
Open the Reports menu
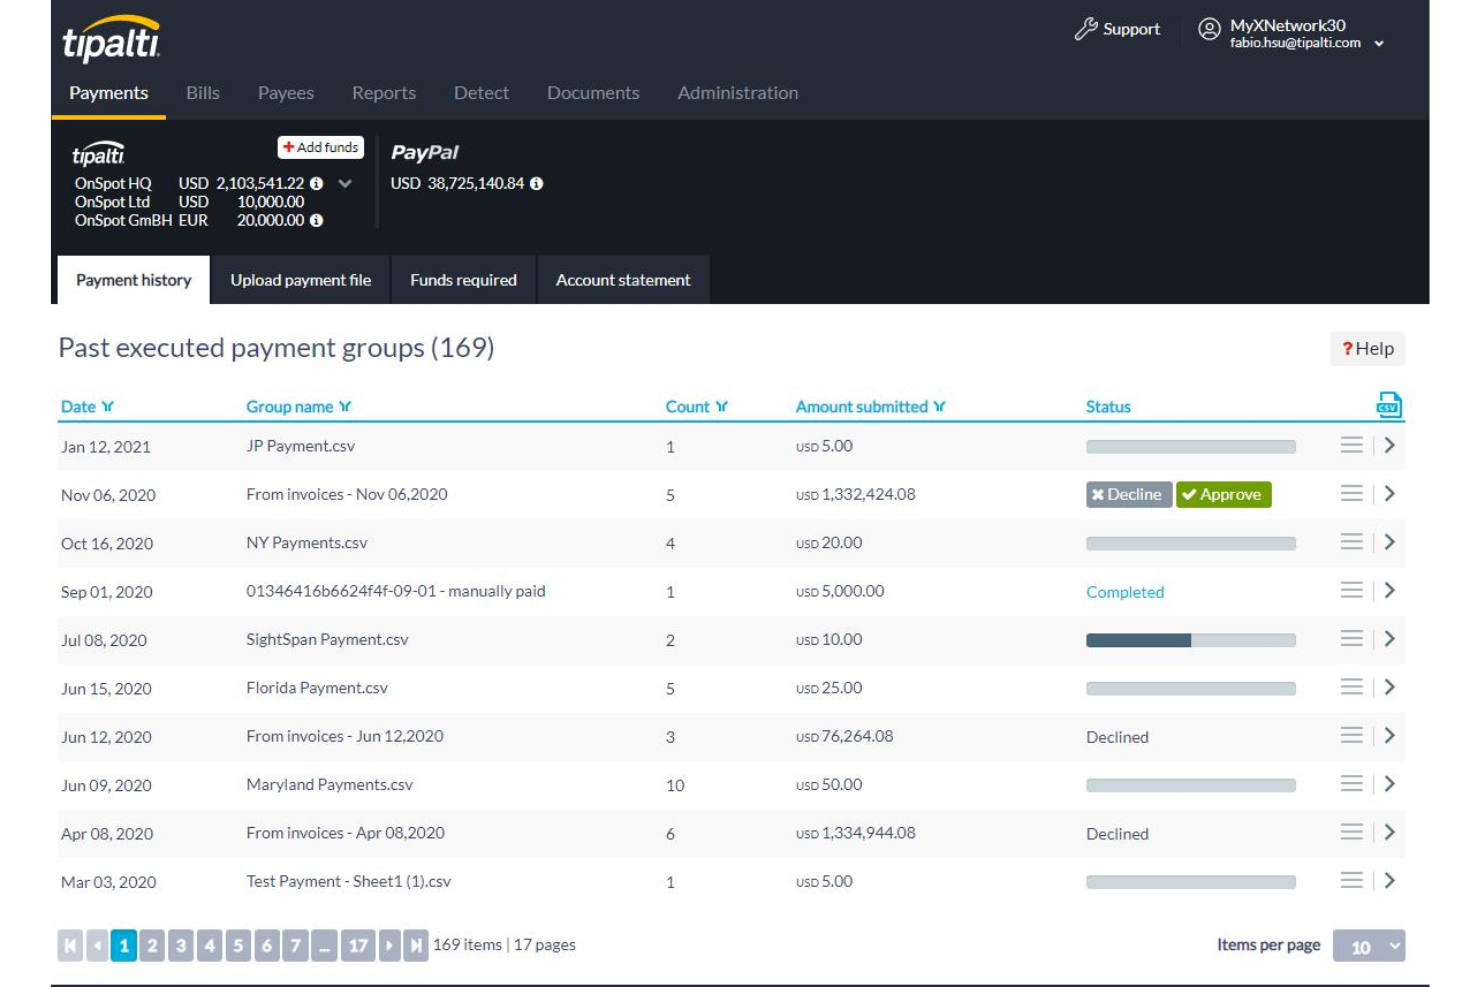point(384,93)
